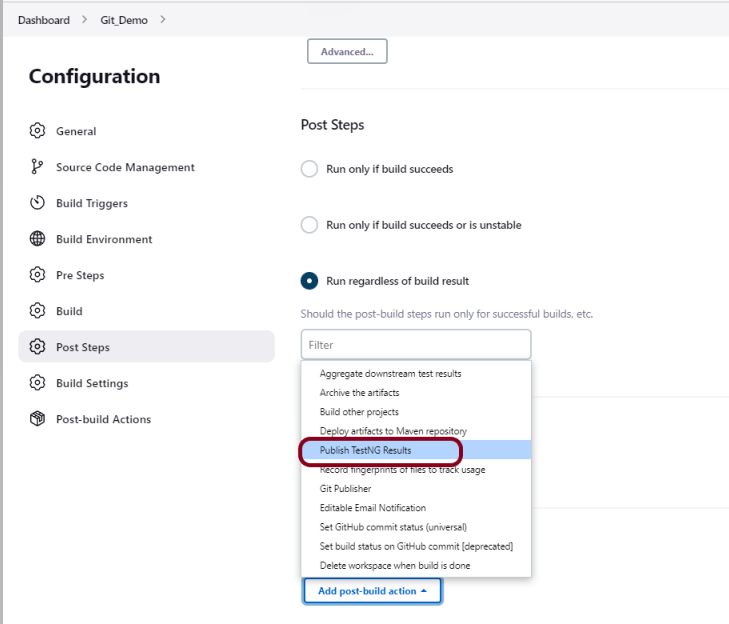Image resolution: width=729 pixels, height=624 pixels.
Task: Select Run regardless of build result
Action: (x=310, y=281)
